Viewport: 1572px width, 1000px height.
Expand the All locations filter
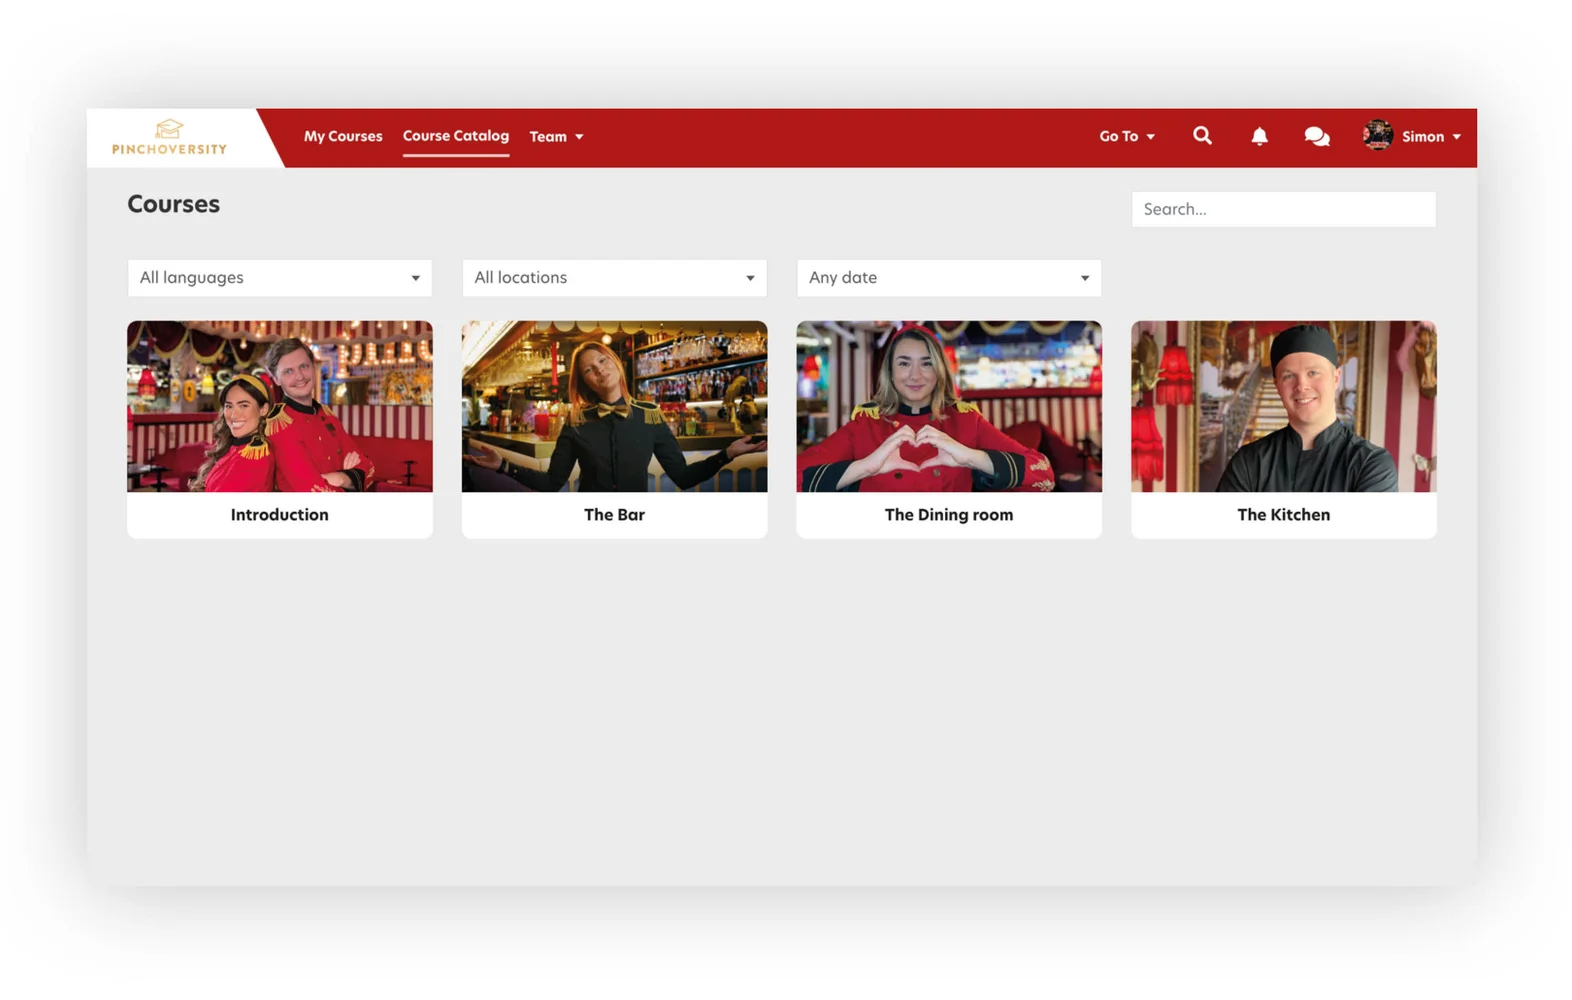click(x=614, y=278)
